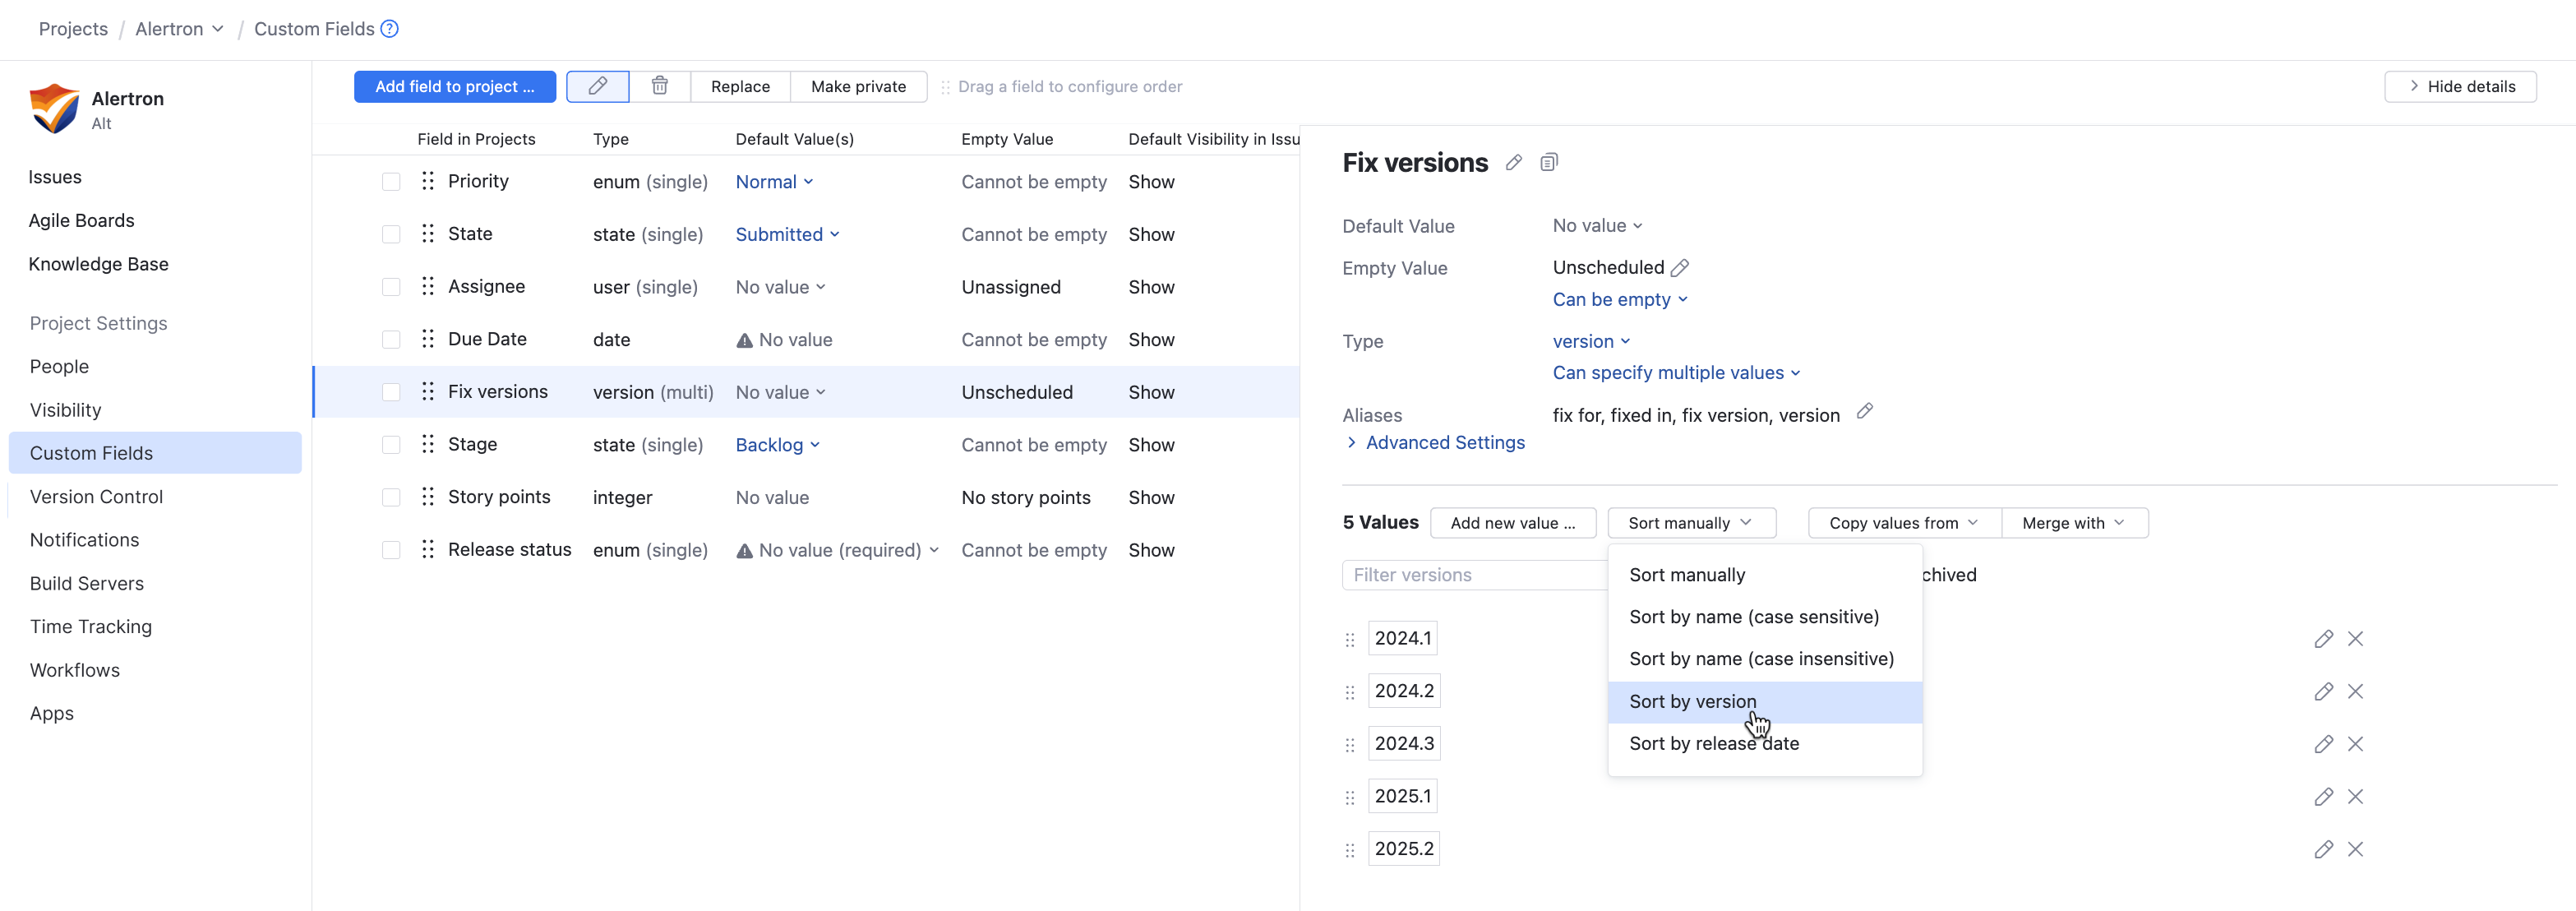2576x911 pixels.
Task: Copy the Fix versions field
Action: [x=1549, y=162]
